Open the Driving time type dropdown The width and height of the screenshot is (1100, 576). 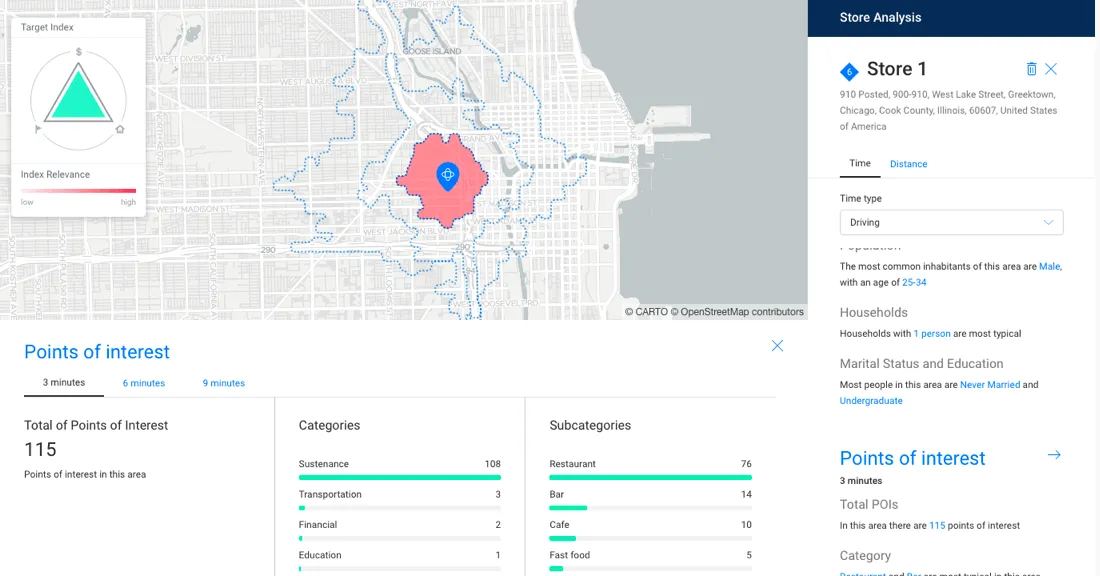click(x=950, y=222)
